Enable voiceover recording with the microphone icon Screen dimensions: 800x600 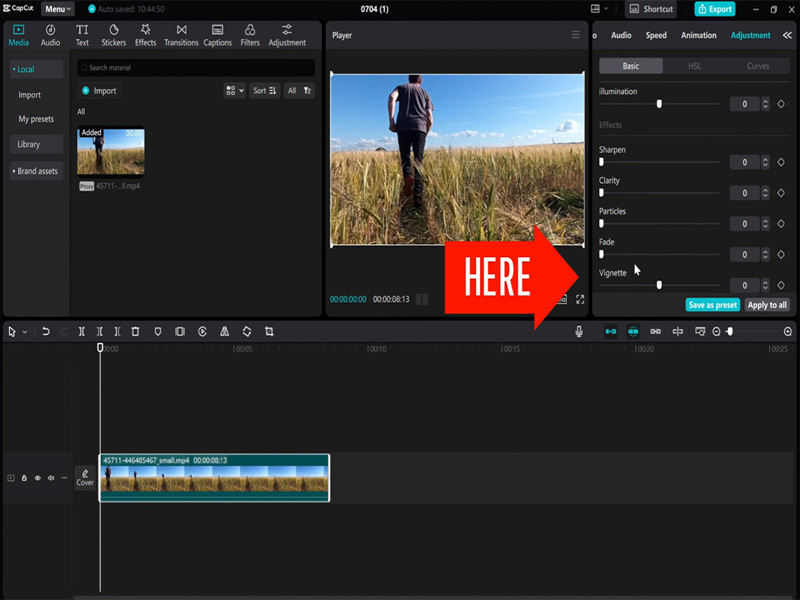click(x=579, y=331)
